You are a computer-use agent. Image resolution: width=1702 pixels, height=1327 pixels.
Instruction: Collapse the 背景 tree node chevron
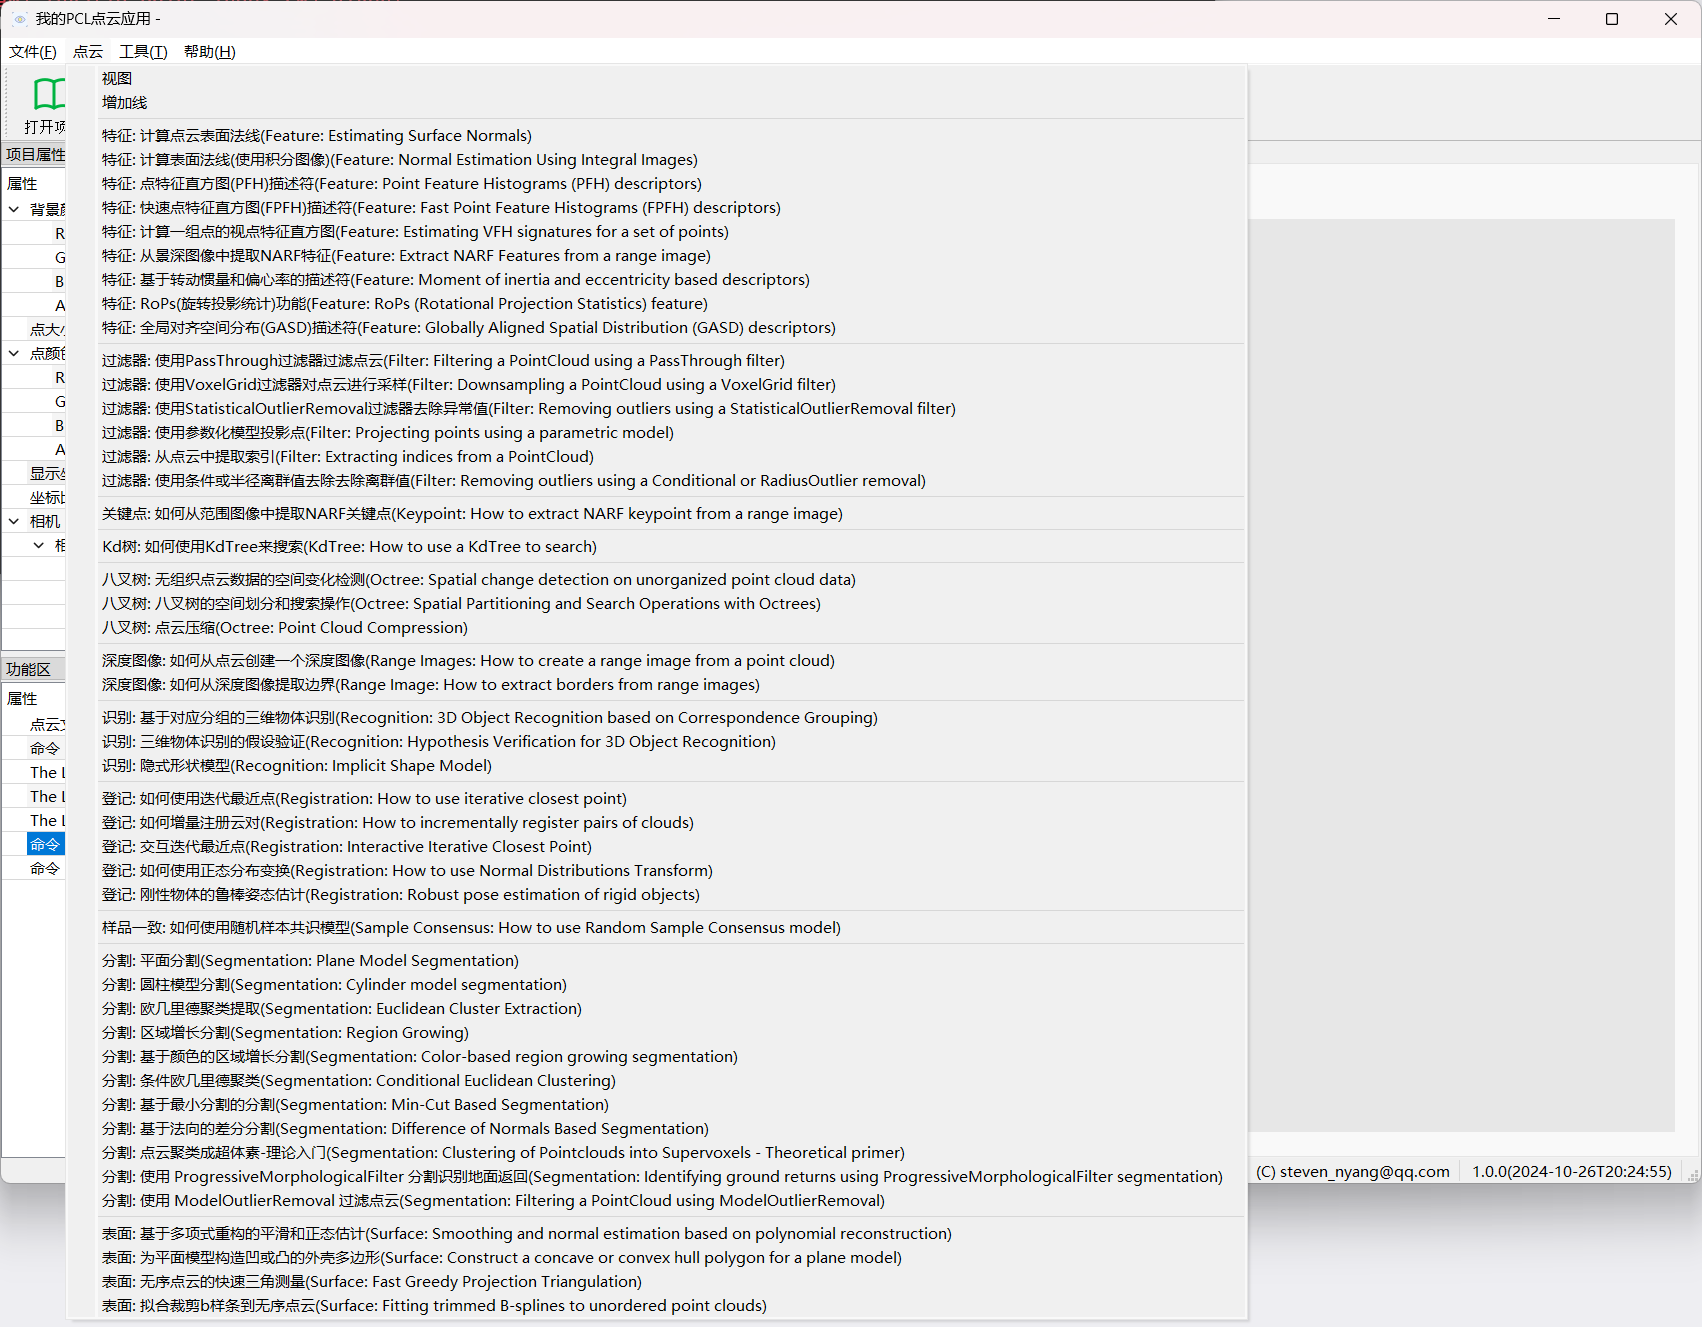point(14,209)
